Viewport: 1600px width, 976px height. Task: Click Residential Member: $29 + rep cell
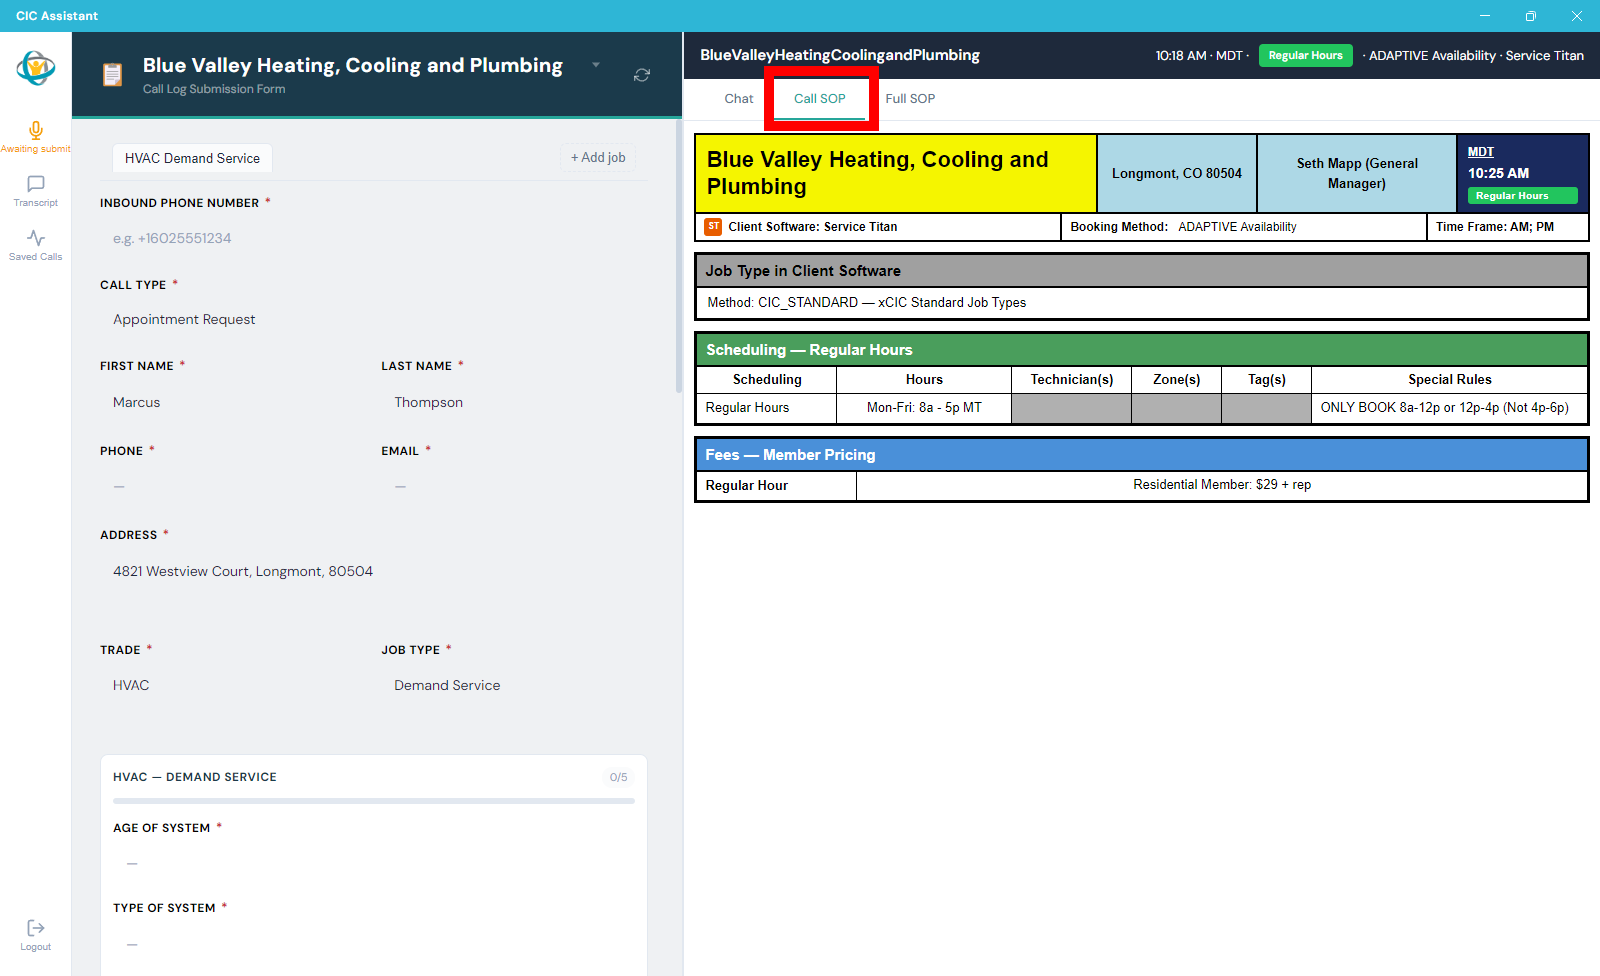[x=1221, y=485]
